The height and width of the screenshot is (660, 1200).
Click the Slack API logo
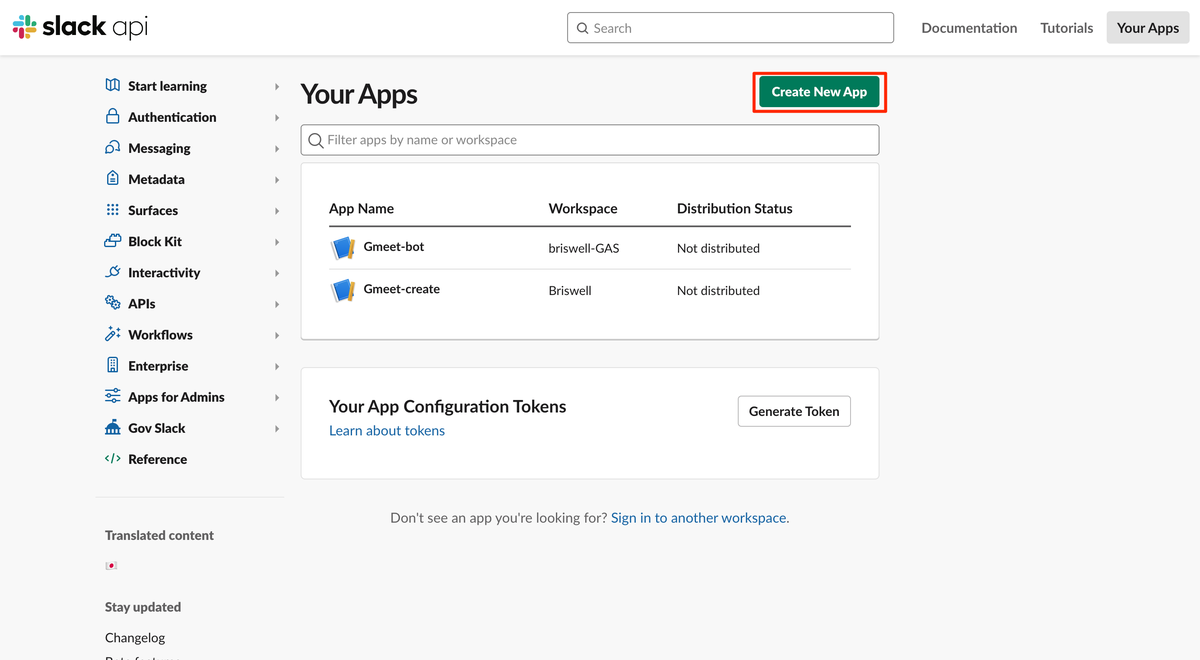click(x=80, y=27)
